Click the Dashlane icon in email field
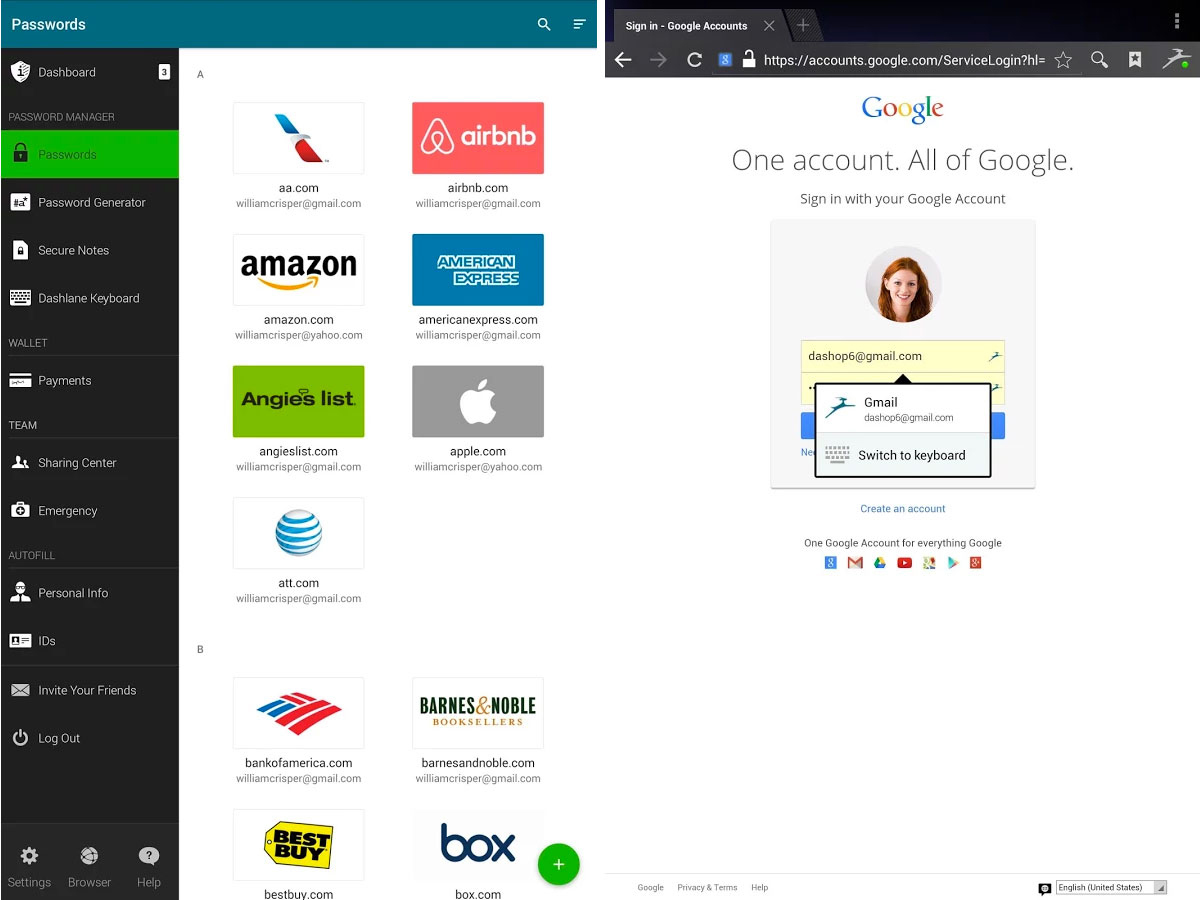Screen dimensions: 1200x900 pos(994,356)
